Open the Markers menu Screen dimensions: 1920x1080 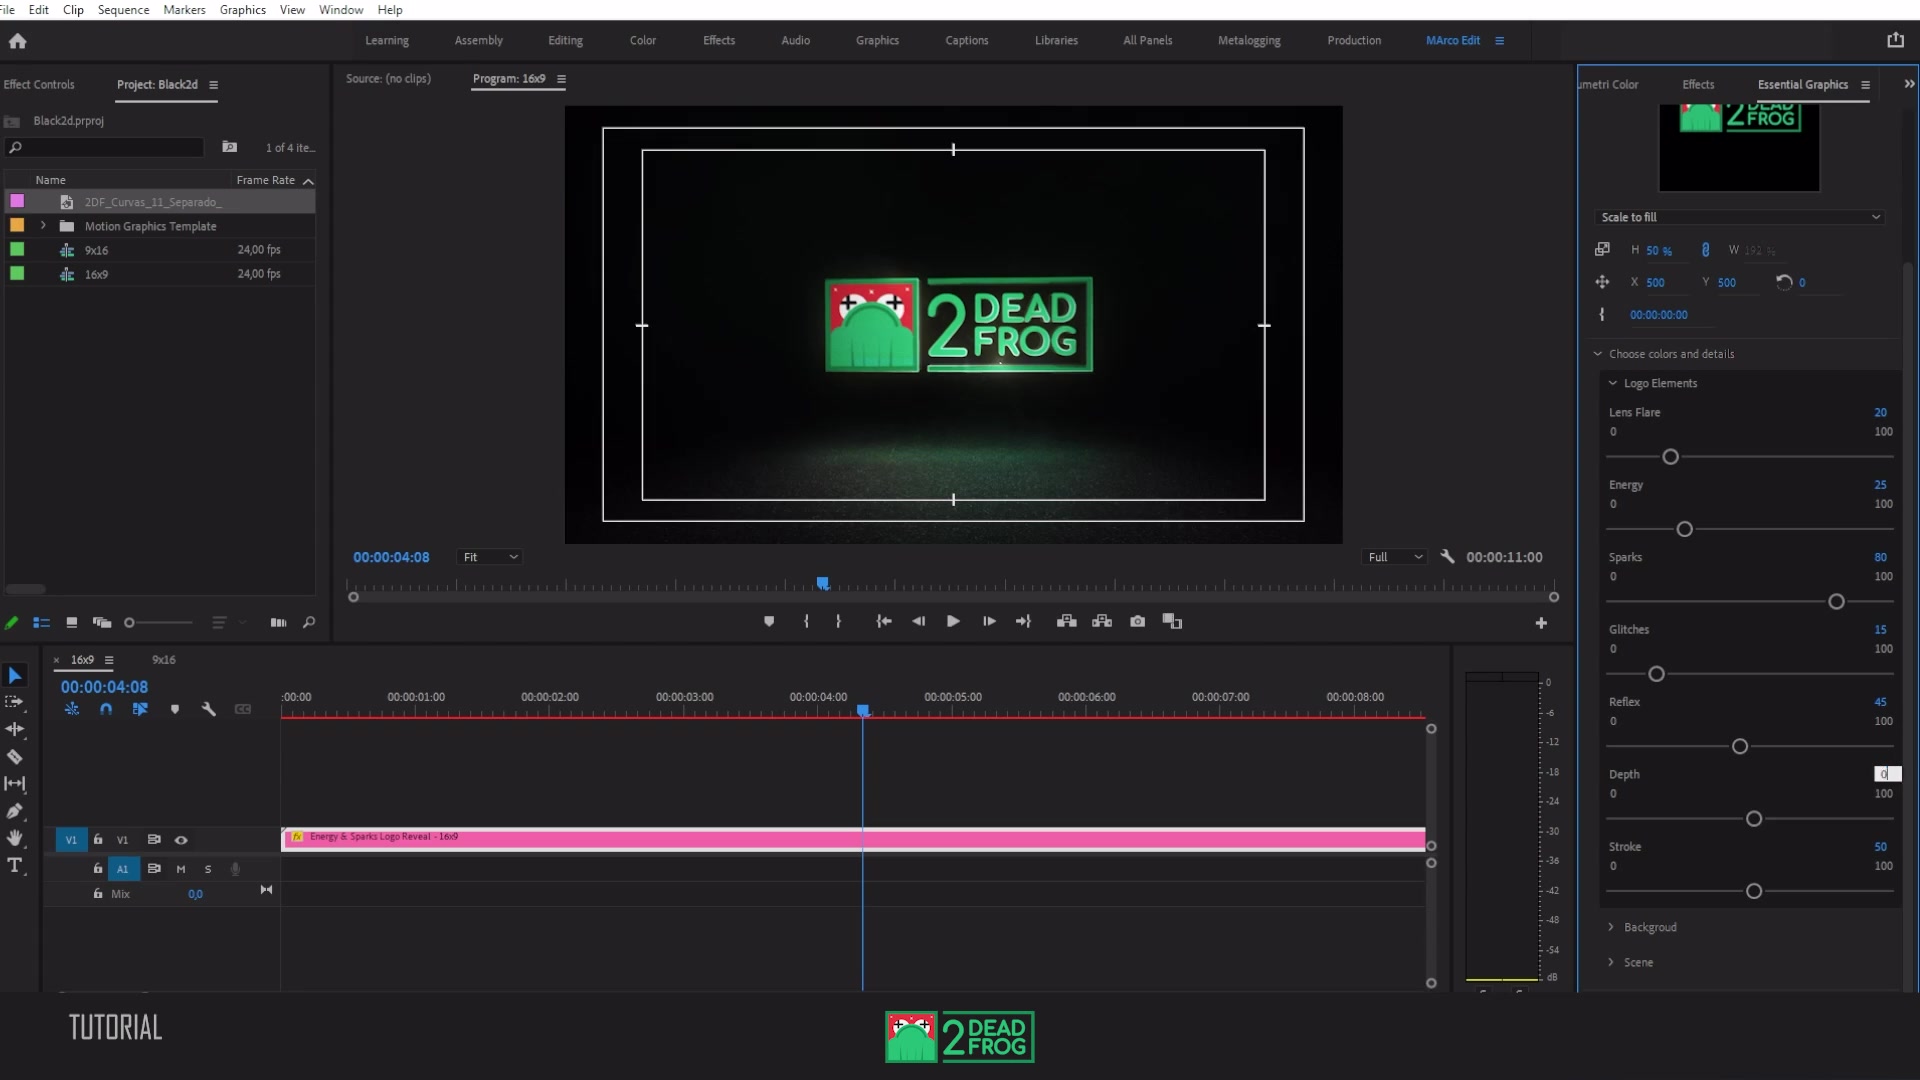(184, 10)
